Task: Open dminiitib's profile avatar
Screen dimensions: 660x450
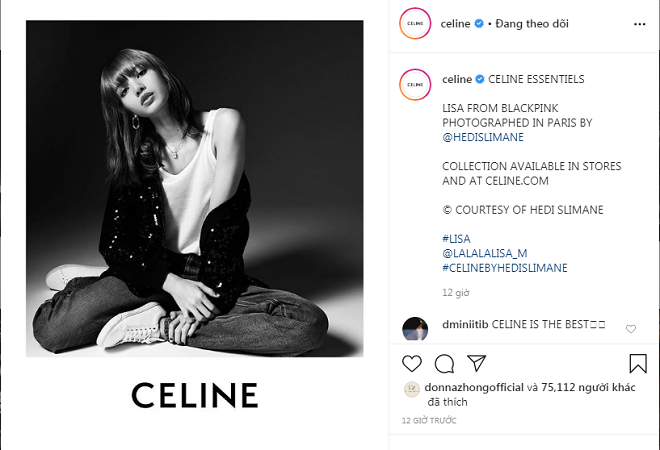Action: [x=415, y=328]
